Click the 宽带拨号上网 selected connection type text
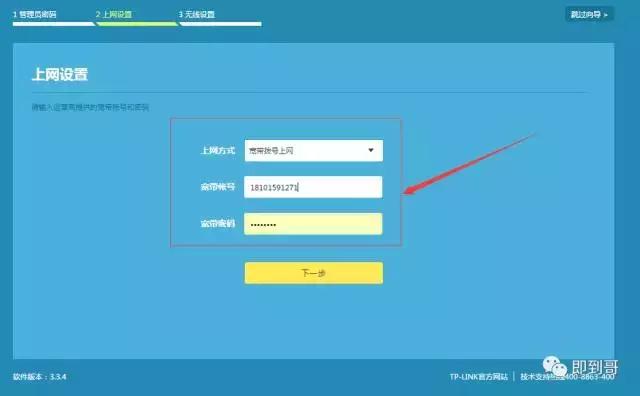 pyautogui.click(x=271, y=151)
